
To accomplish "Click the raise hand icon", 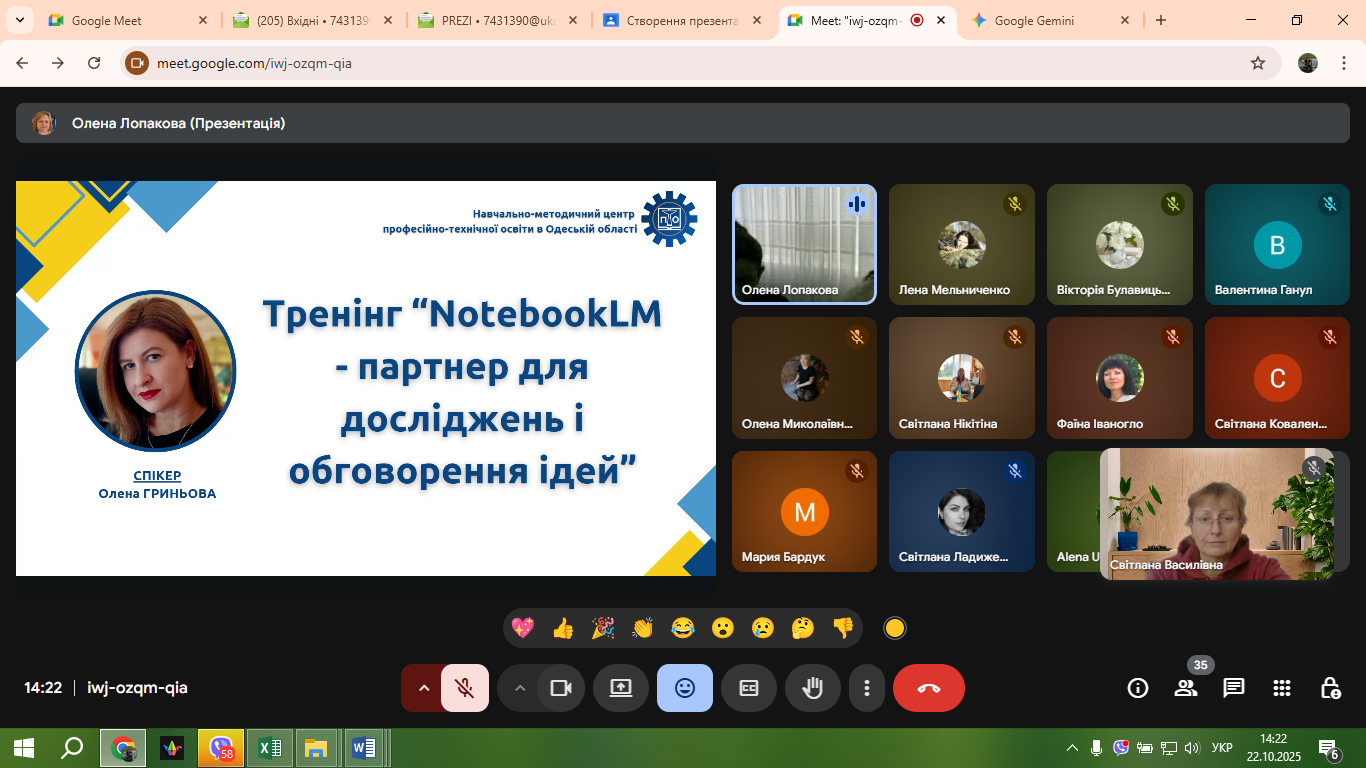I will coord(812,688).
